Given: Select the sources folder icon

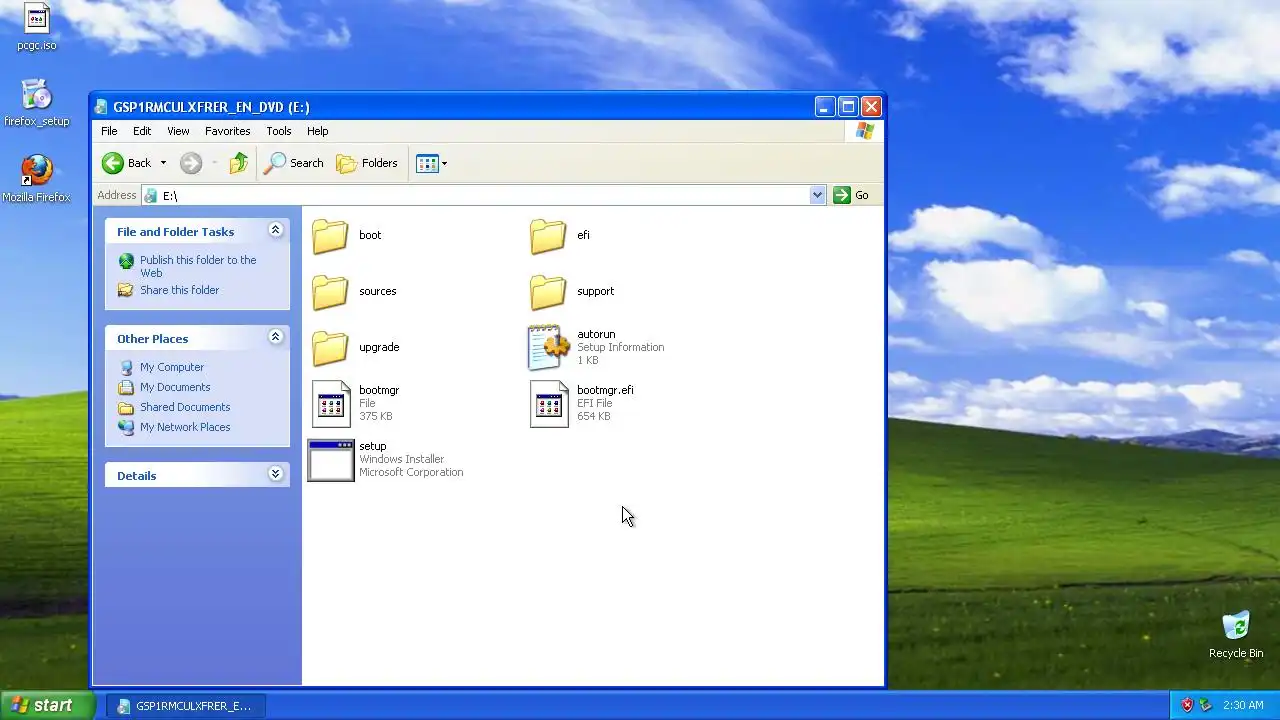Looking at the screenshot, I should click(330, 292).
